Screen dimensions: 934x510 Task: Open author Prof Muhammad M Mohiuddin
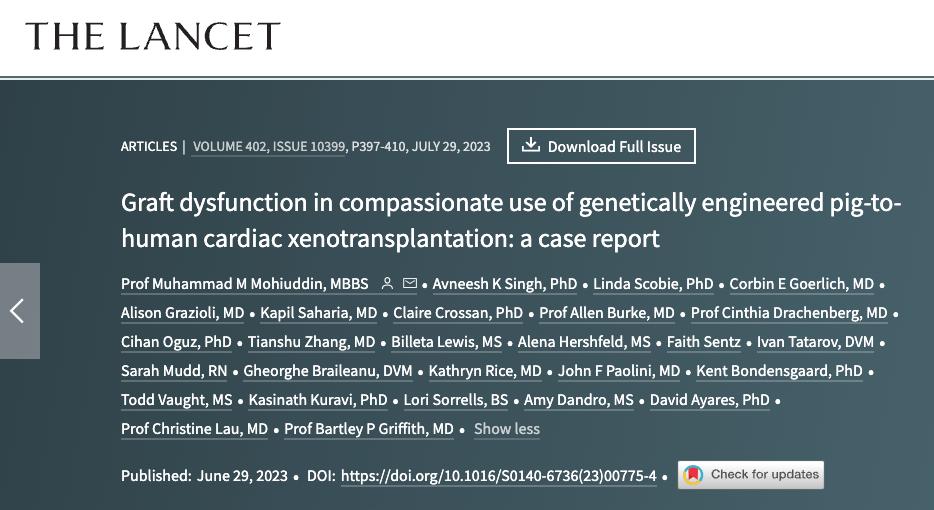pyautogui.click(x=245, y=284)
